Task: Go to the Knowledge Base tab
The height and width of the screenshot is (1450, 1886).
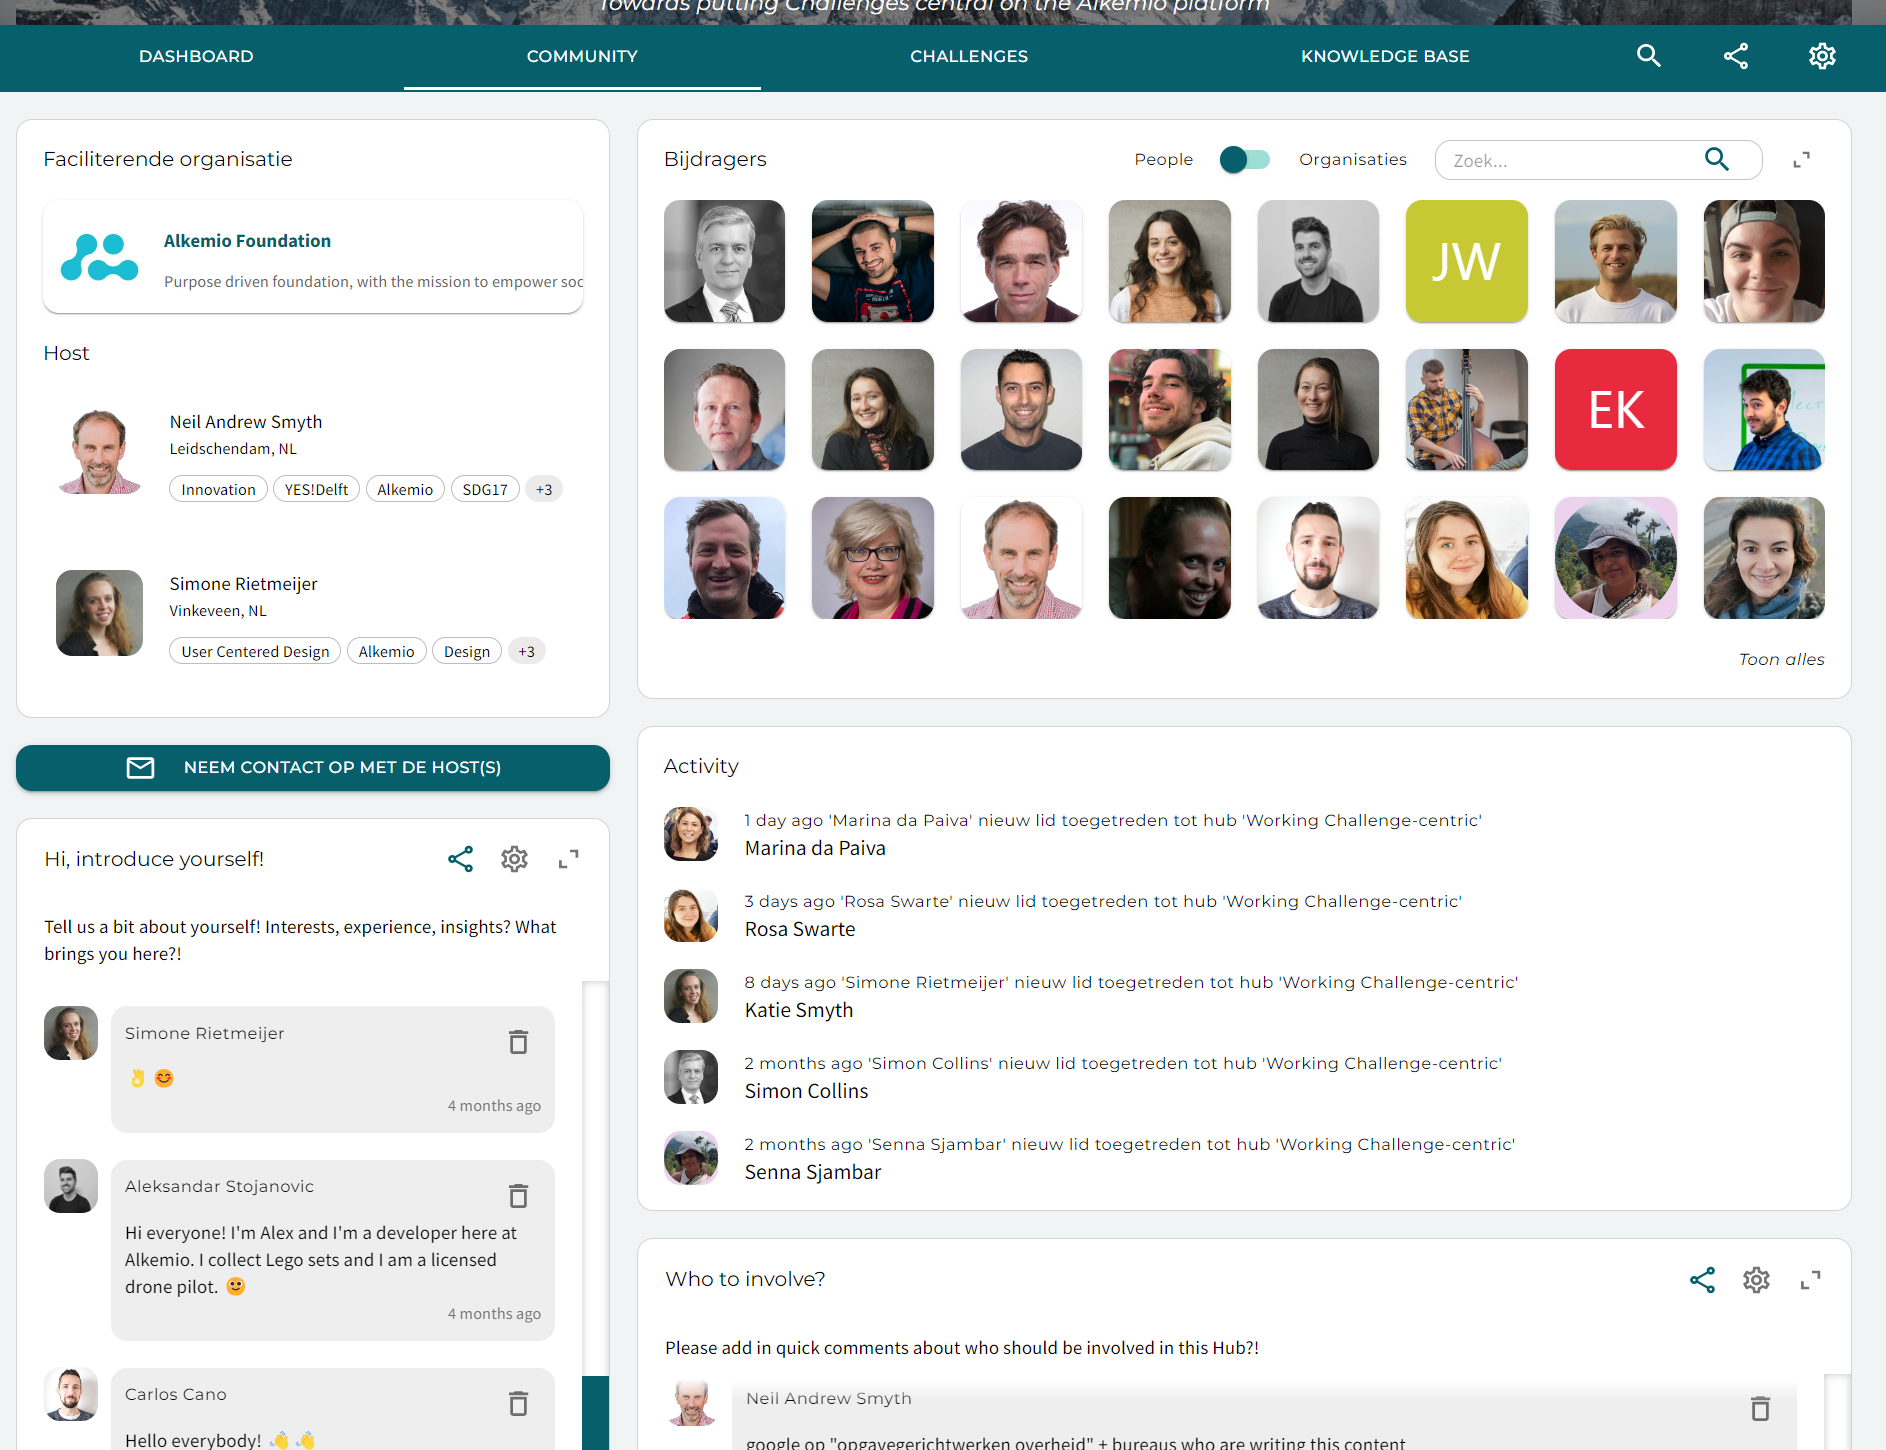Action: pyautogui.click(x=1384, y=57)
